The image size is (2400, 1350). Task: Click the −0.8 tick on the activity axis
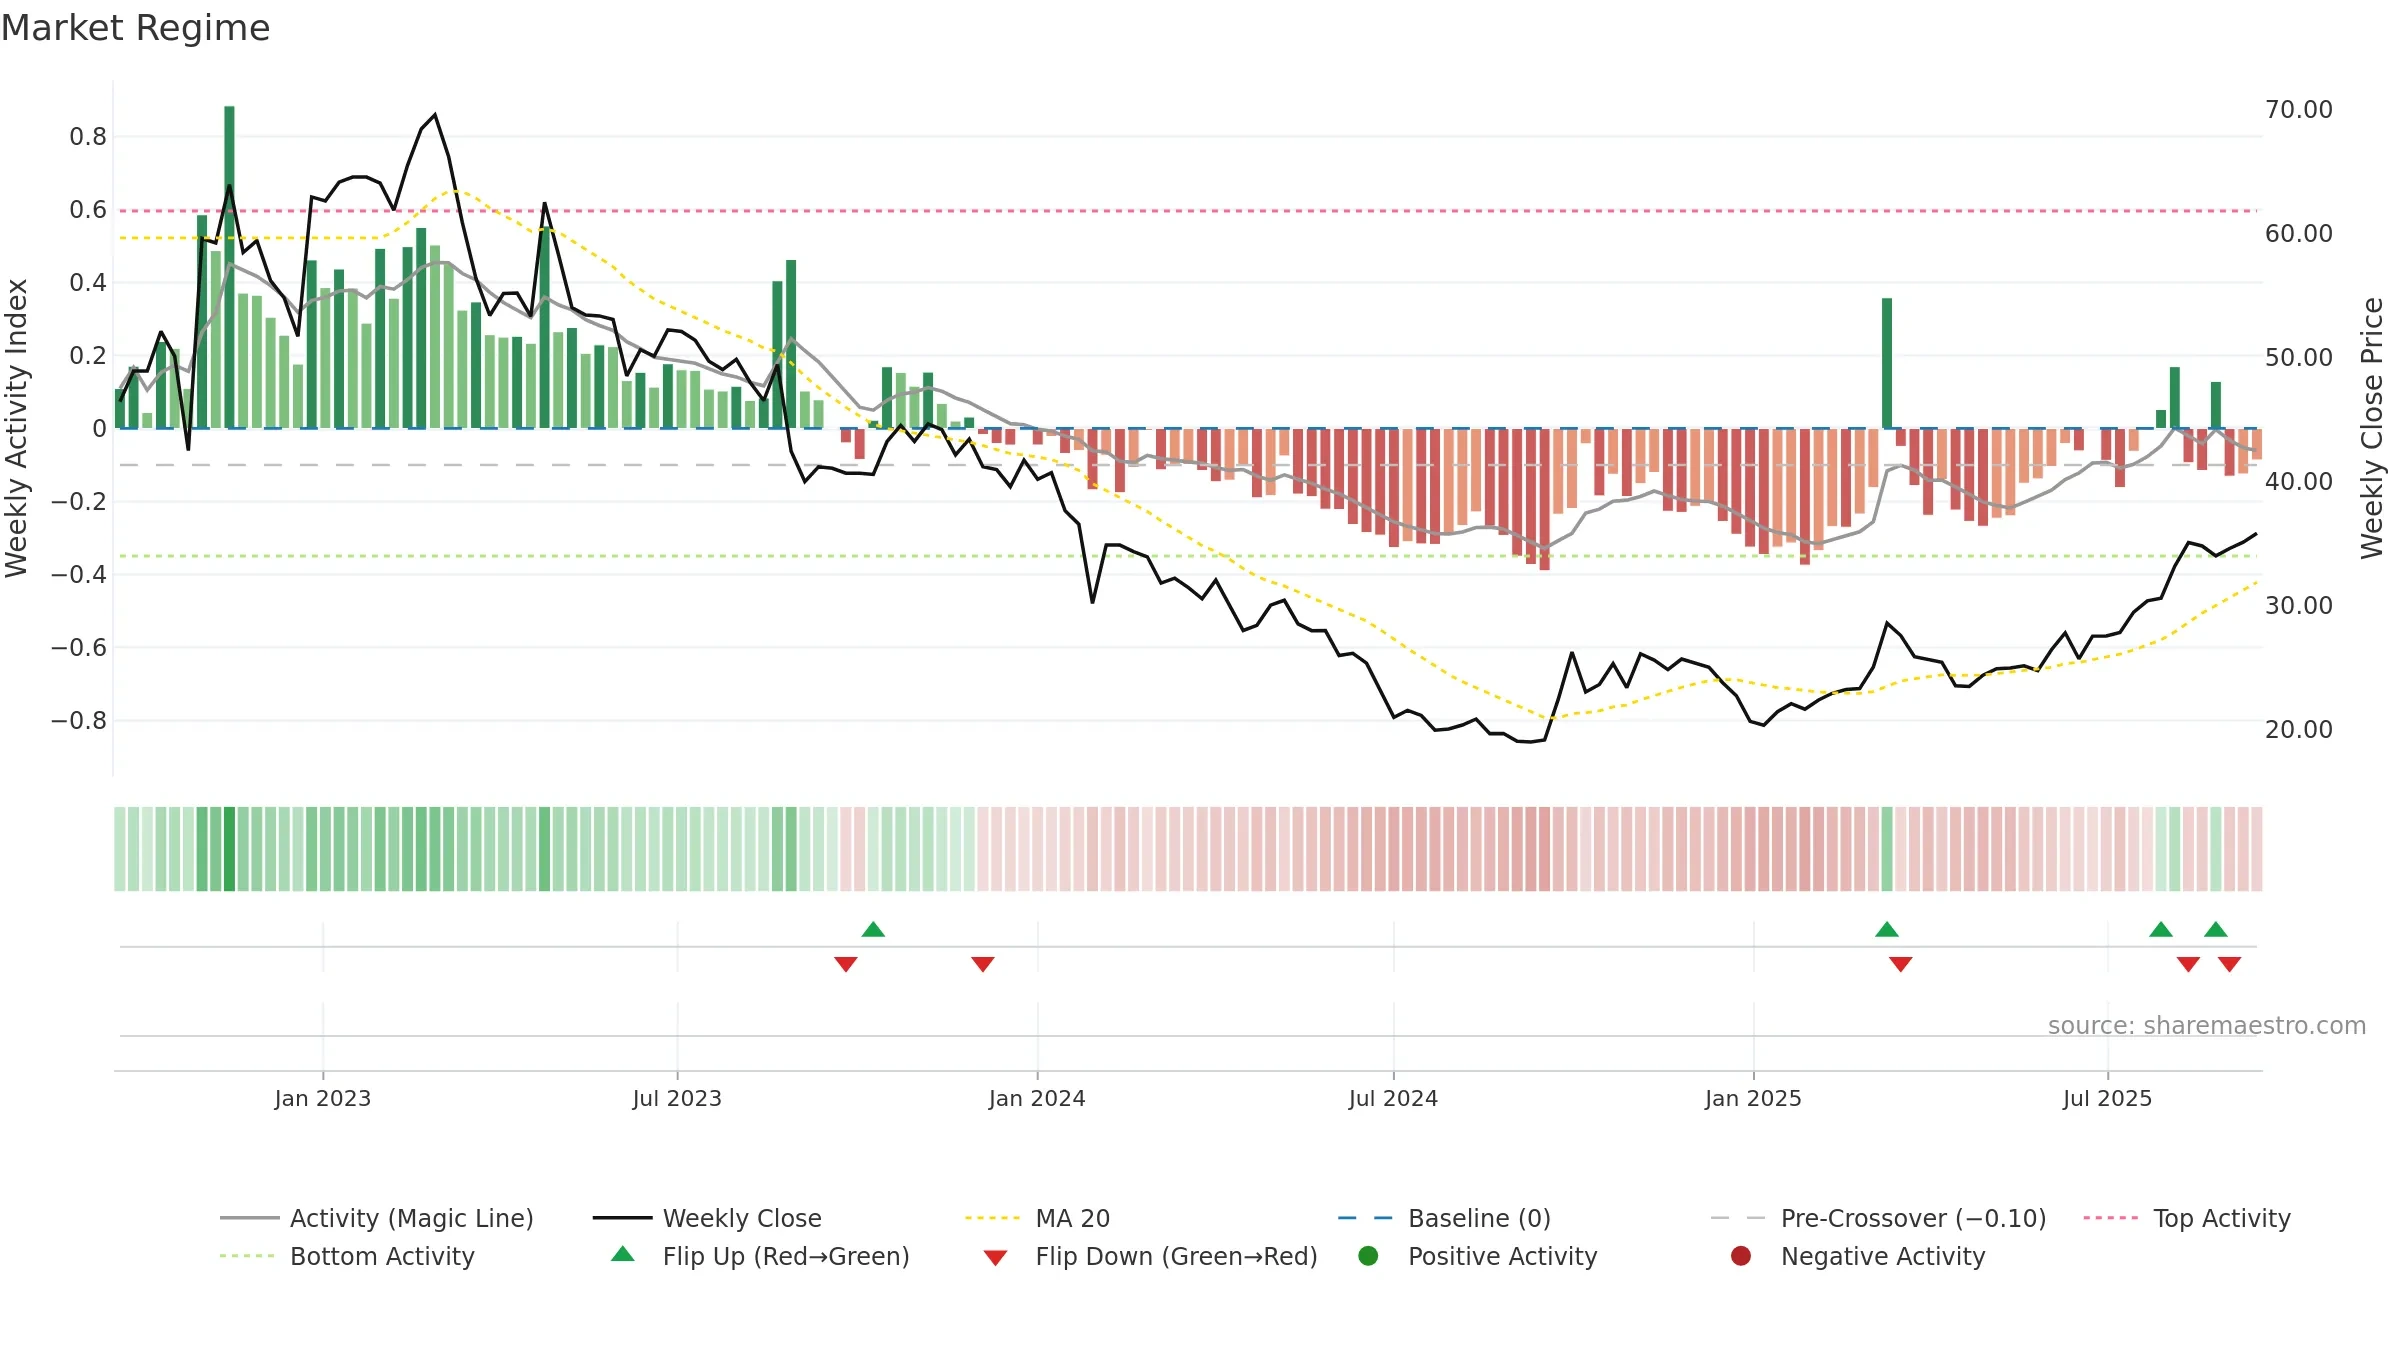click(x=79, y=720)
